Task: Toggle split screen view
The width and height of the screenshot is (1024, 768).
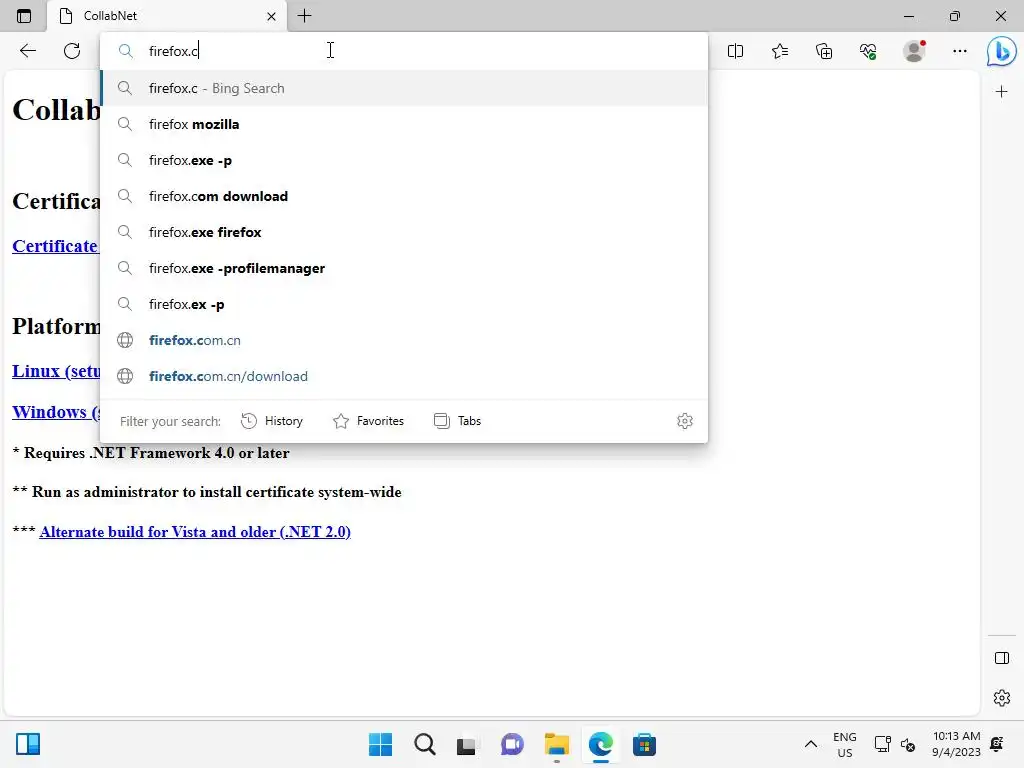Action: [735, 51]
